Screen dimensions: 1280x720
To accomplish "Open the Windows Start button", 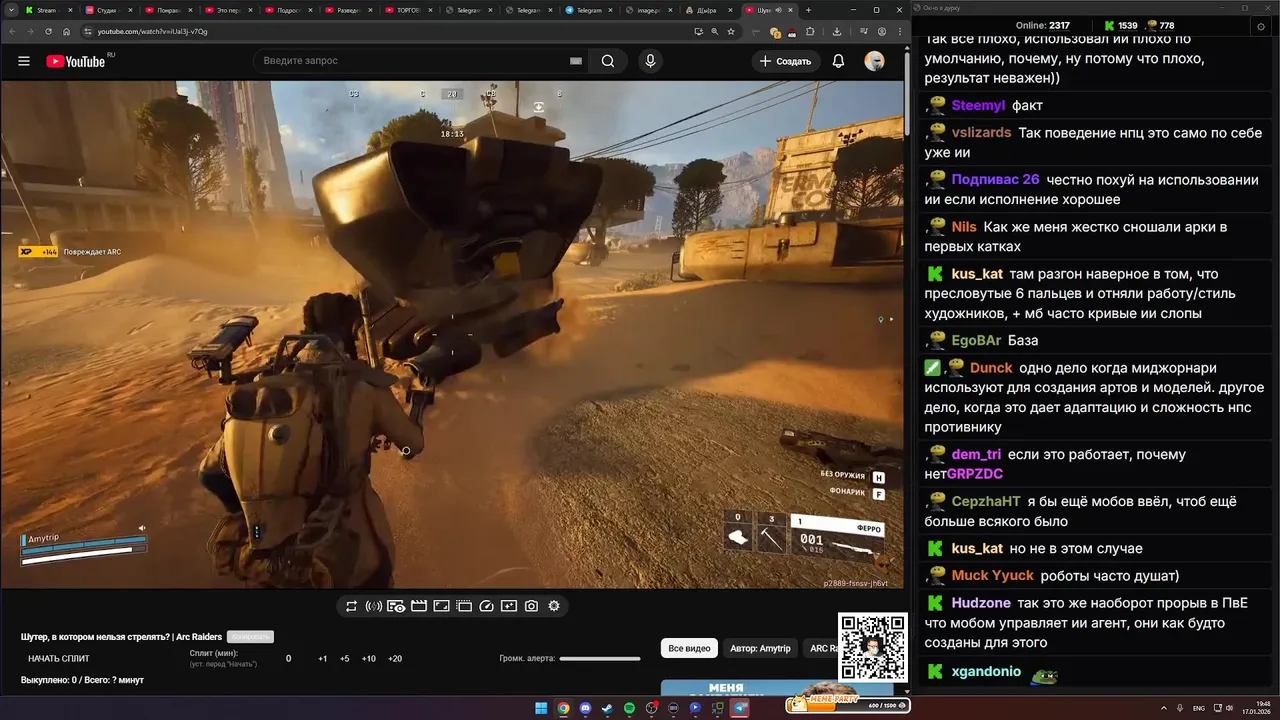I will (541, 708).
